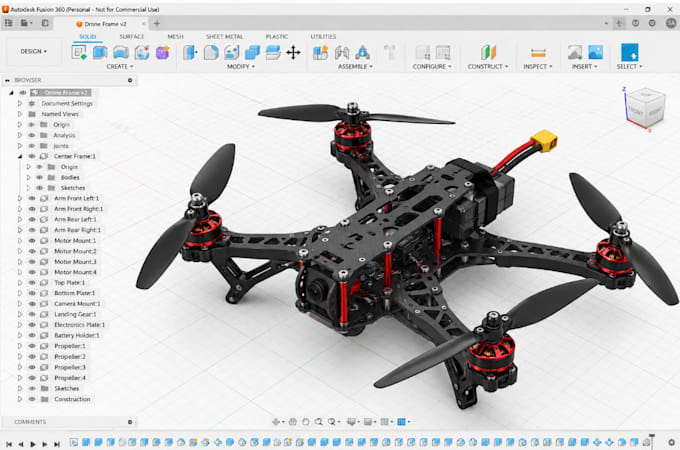Switch to the Mesh tab

pos(175,36)
